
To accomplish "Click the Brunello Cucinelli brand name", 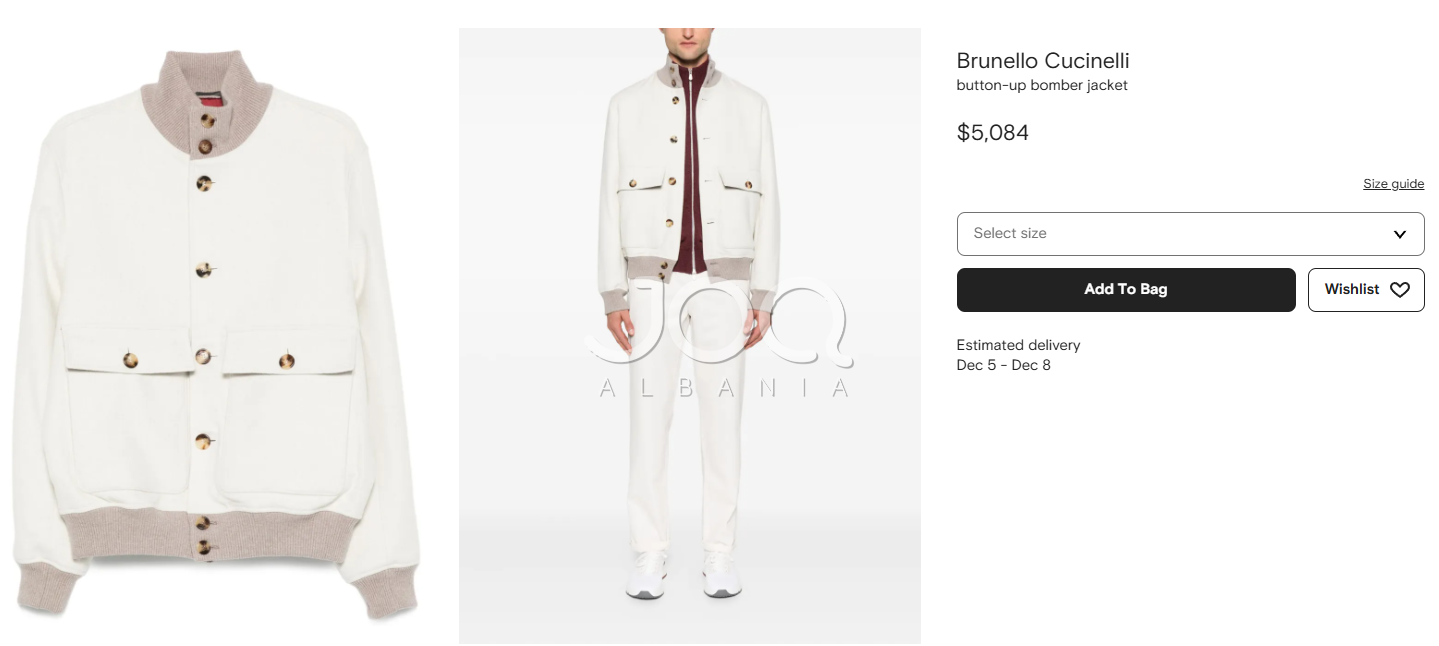I will 1042,61.
